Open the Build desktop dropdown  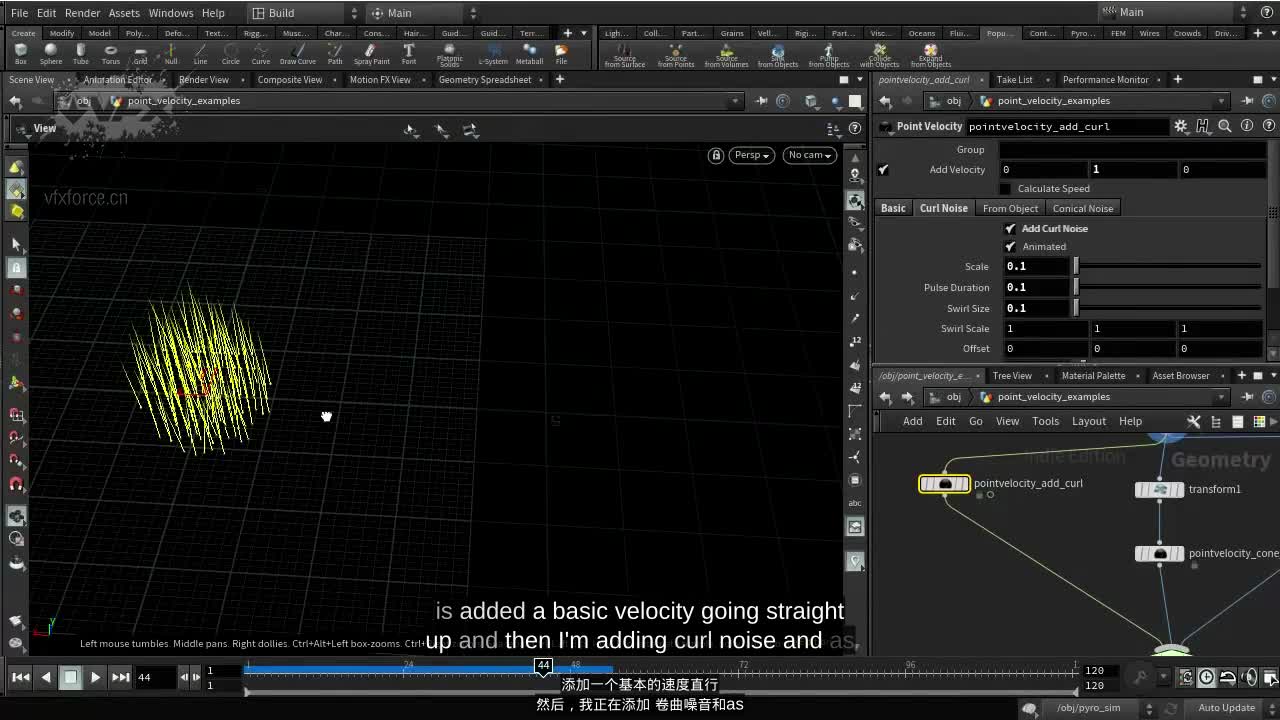point(303,13)
